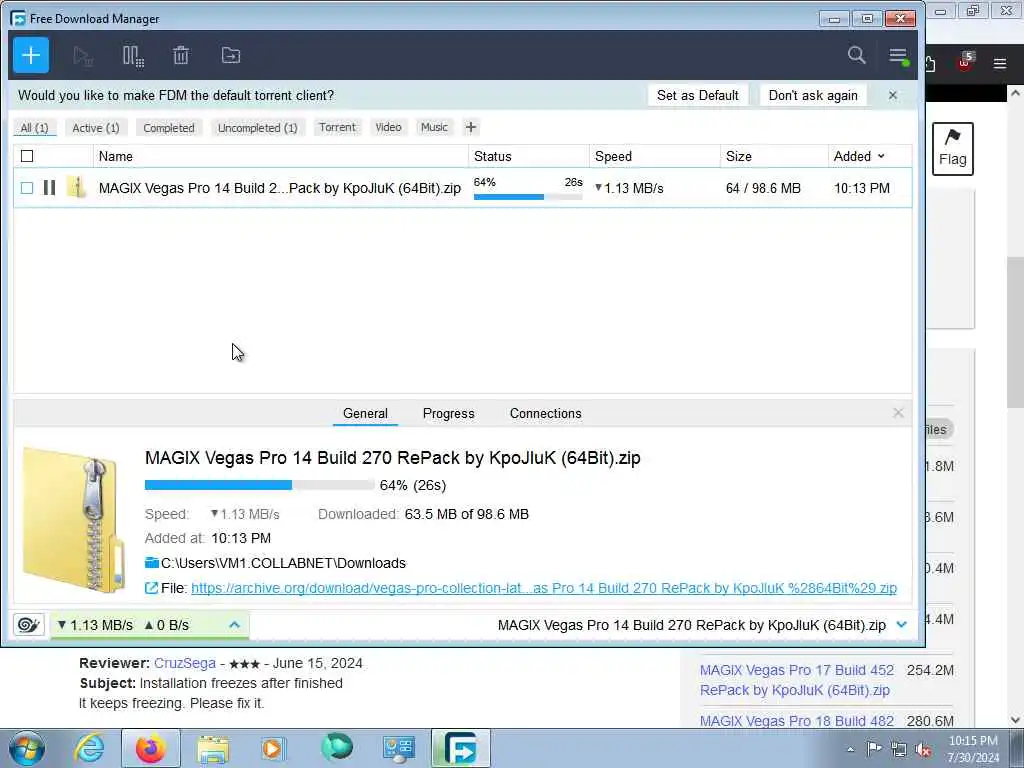Add a new filter tag with plus
The height and width of the screenshot is (768, 1024).
tap(471, 127)
